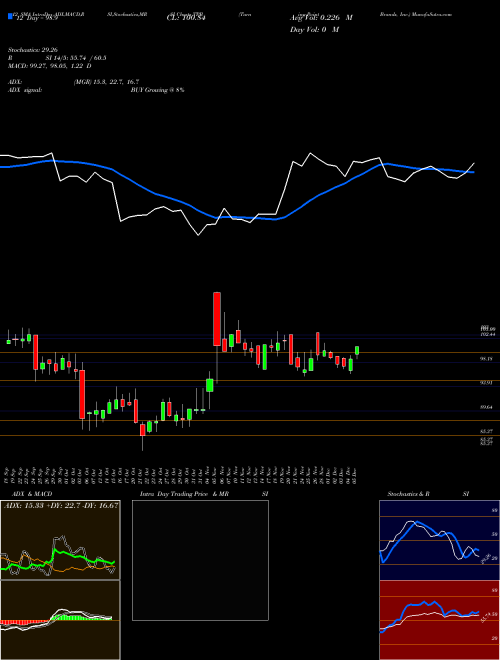Screen dimensions: 500x660
Task: Click the 'Intra Day Trading Price & MR' title
Action: (x=184, y=494)
